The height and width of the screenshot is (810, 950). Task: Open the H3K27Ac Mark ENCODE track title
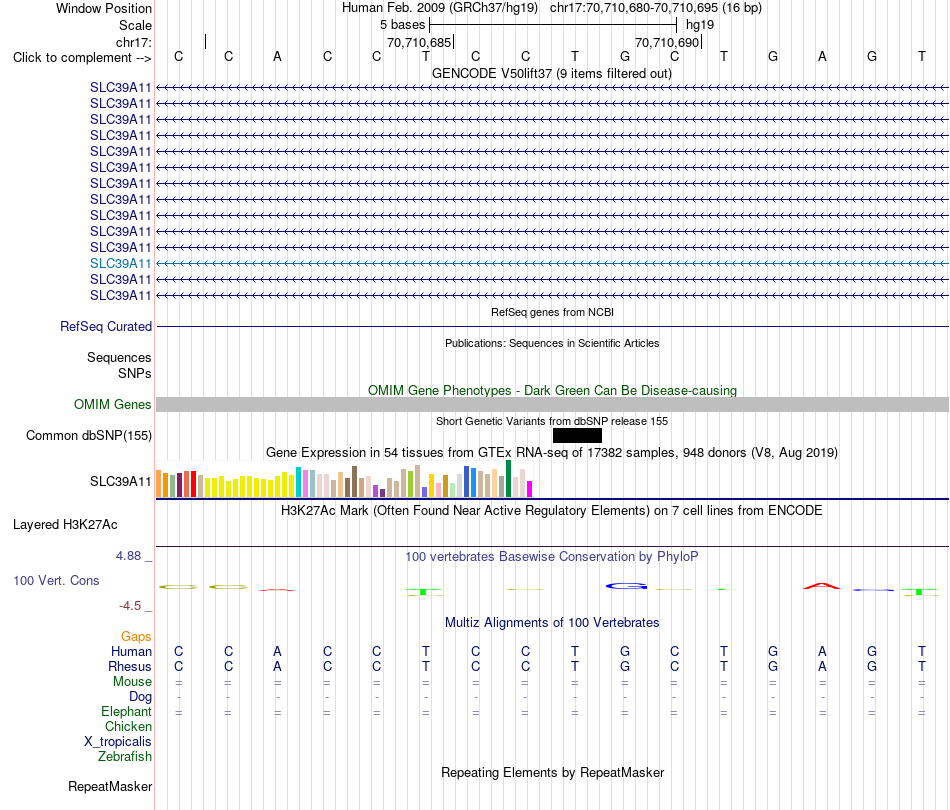click(552, 511)
